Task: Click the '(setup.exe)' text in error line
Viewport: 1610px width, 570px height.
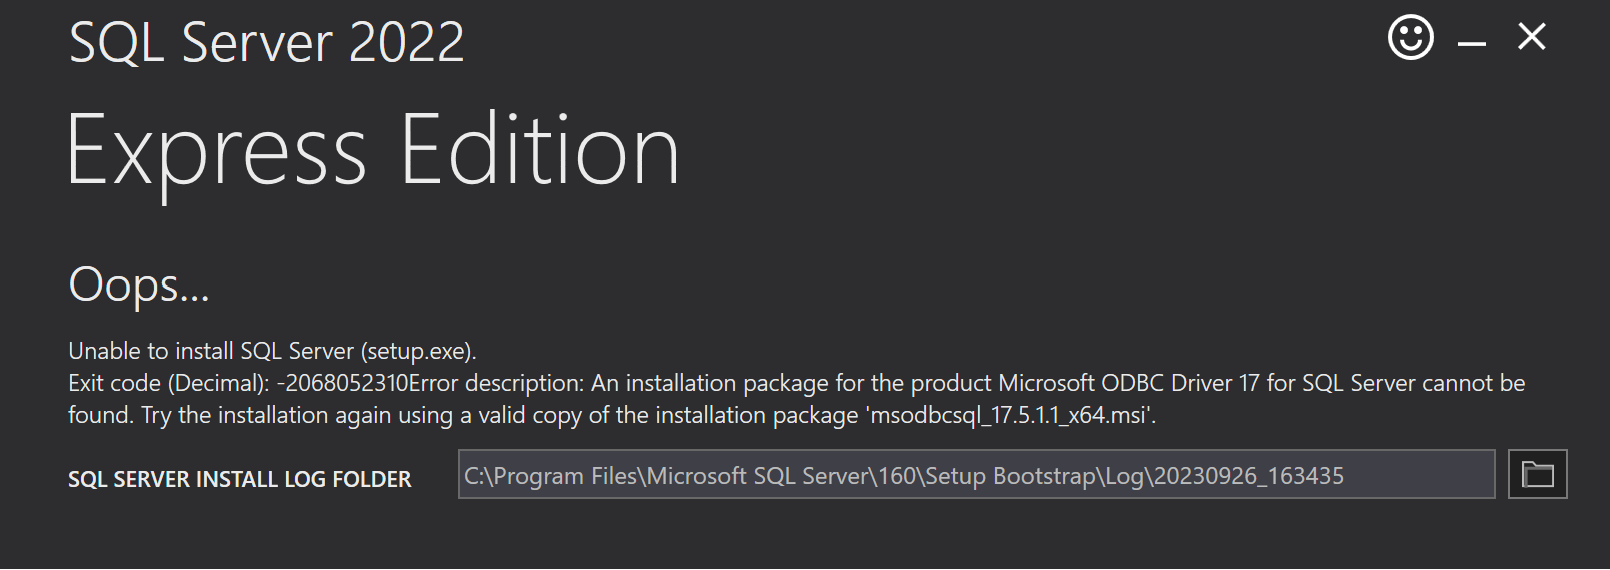Action: click(x=418, y=351)
